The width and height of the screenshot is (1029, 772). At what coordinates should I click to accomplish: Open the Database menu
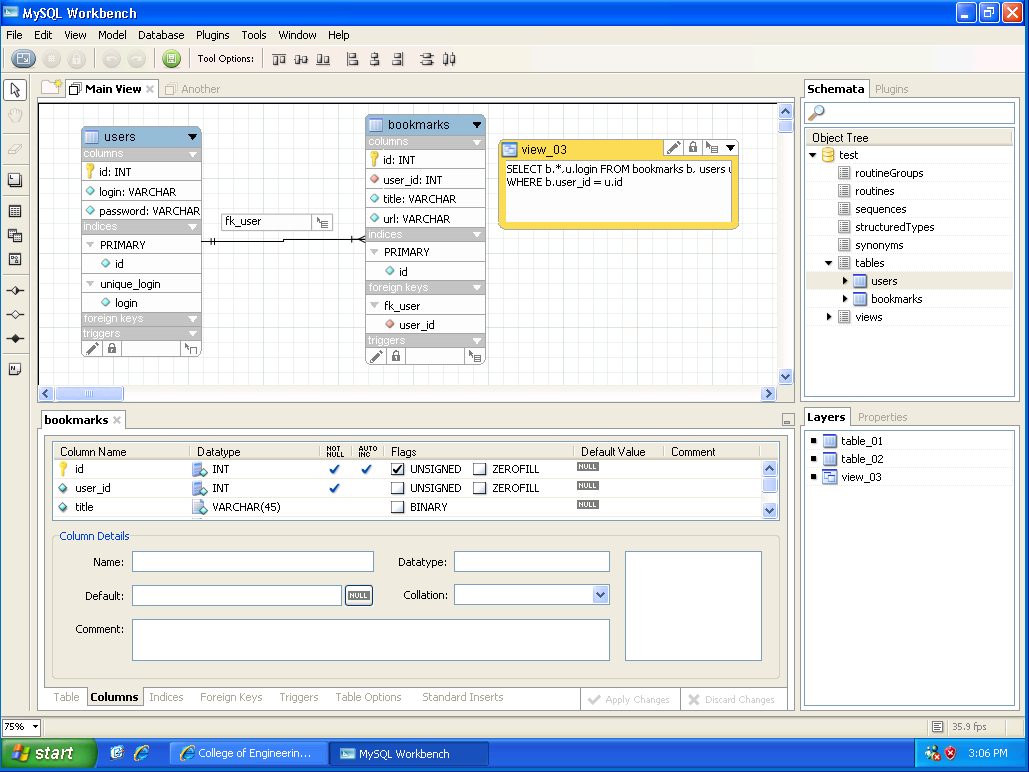tap(161, 35)
